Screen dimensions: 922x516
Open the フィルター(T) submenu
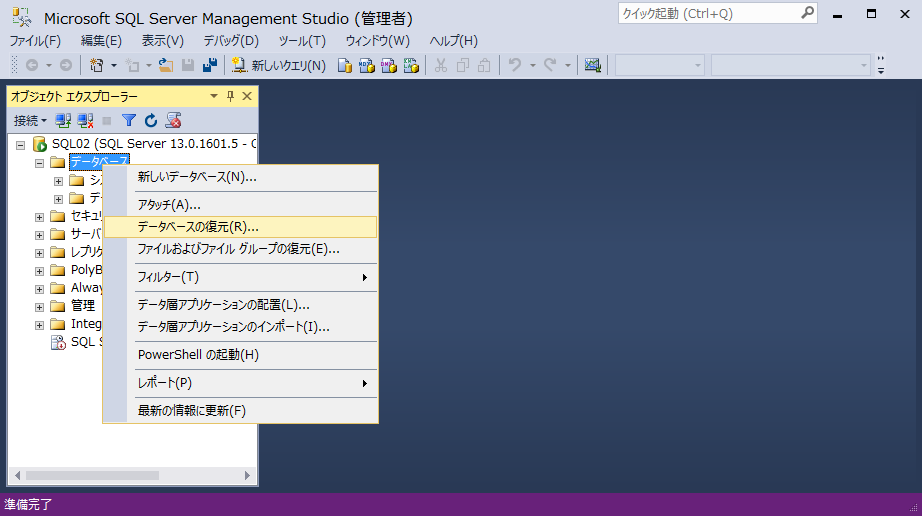tap(252, 277)
